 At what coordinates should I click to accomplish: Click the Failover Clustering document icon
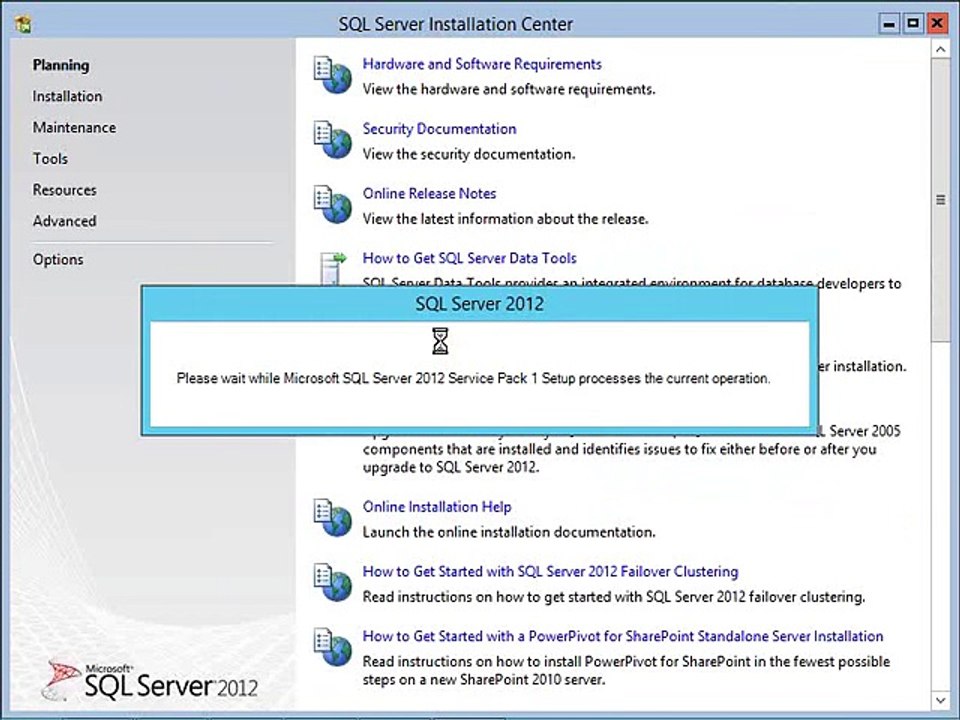point(332,582)
